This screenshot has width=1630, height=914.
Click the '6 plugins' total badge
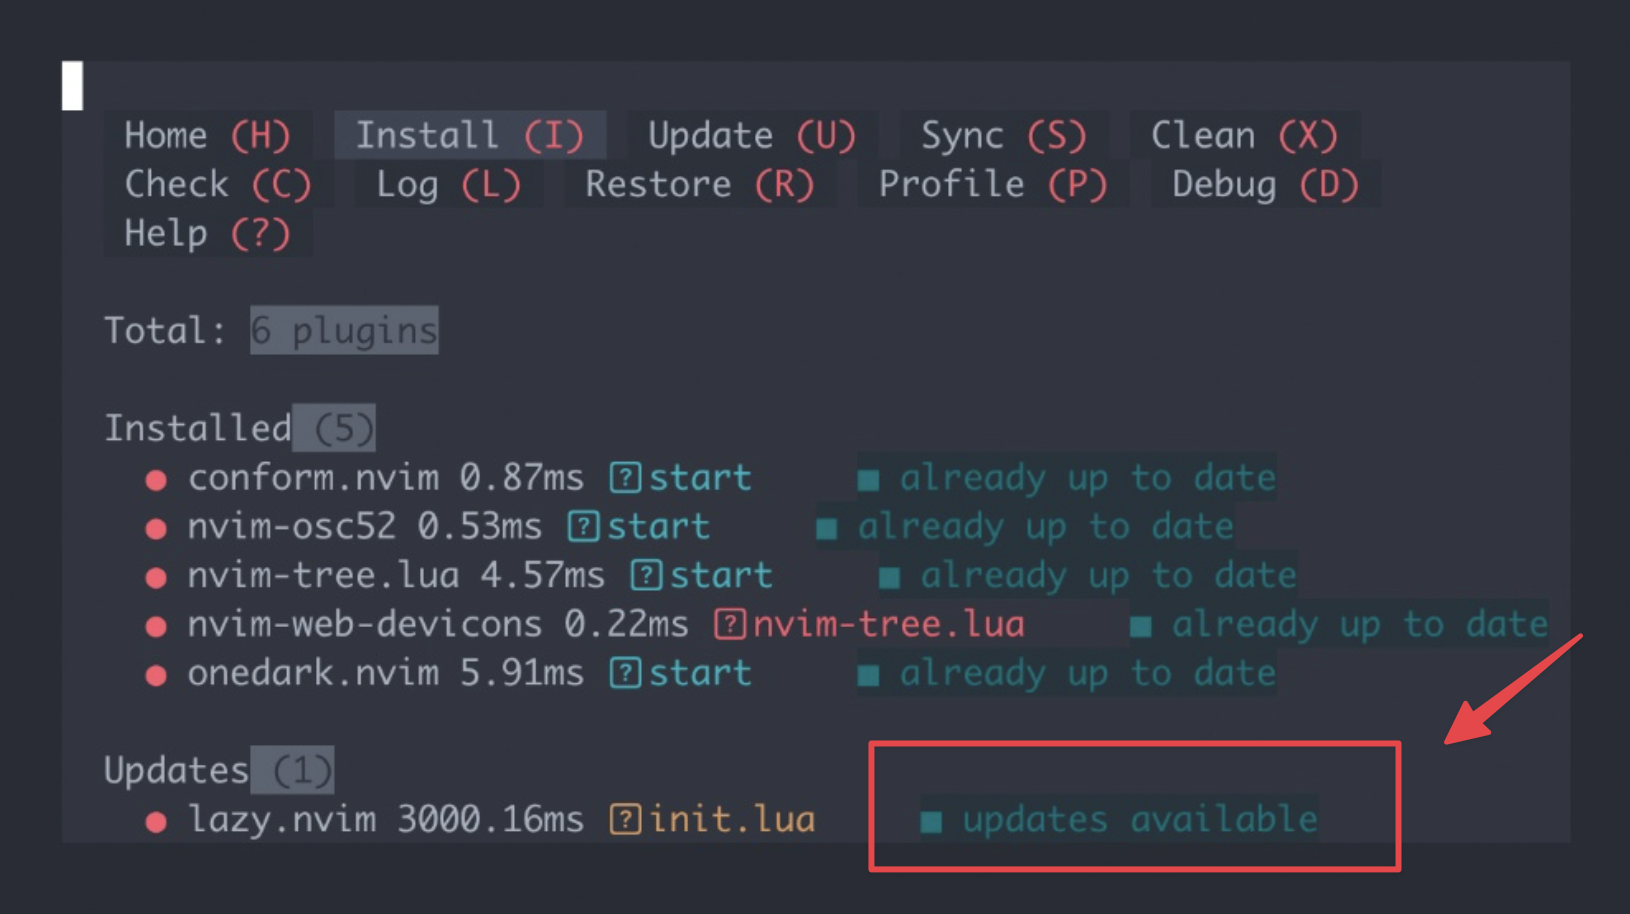pyautogui.click(x=344, y=330)
